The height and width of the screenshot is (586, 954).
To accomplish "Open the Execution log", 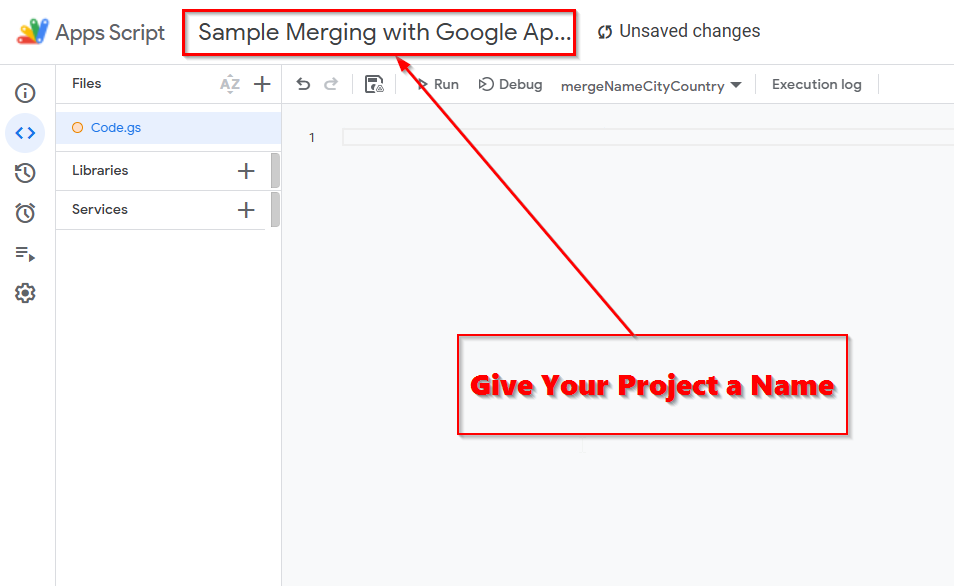I will 816,85.
